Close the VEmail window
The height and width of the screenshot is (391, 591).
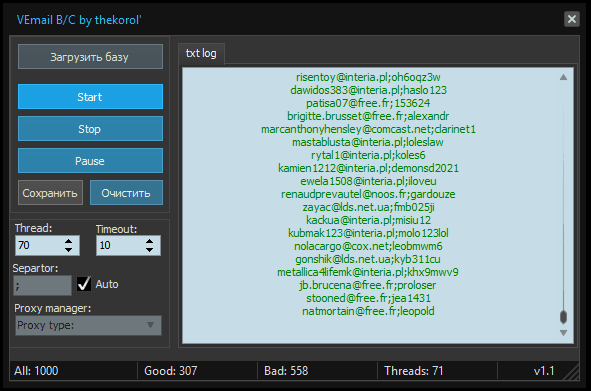(x=572, y=19)
